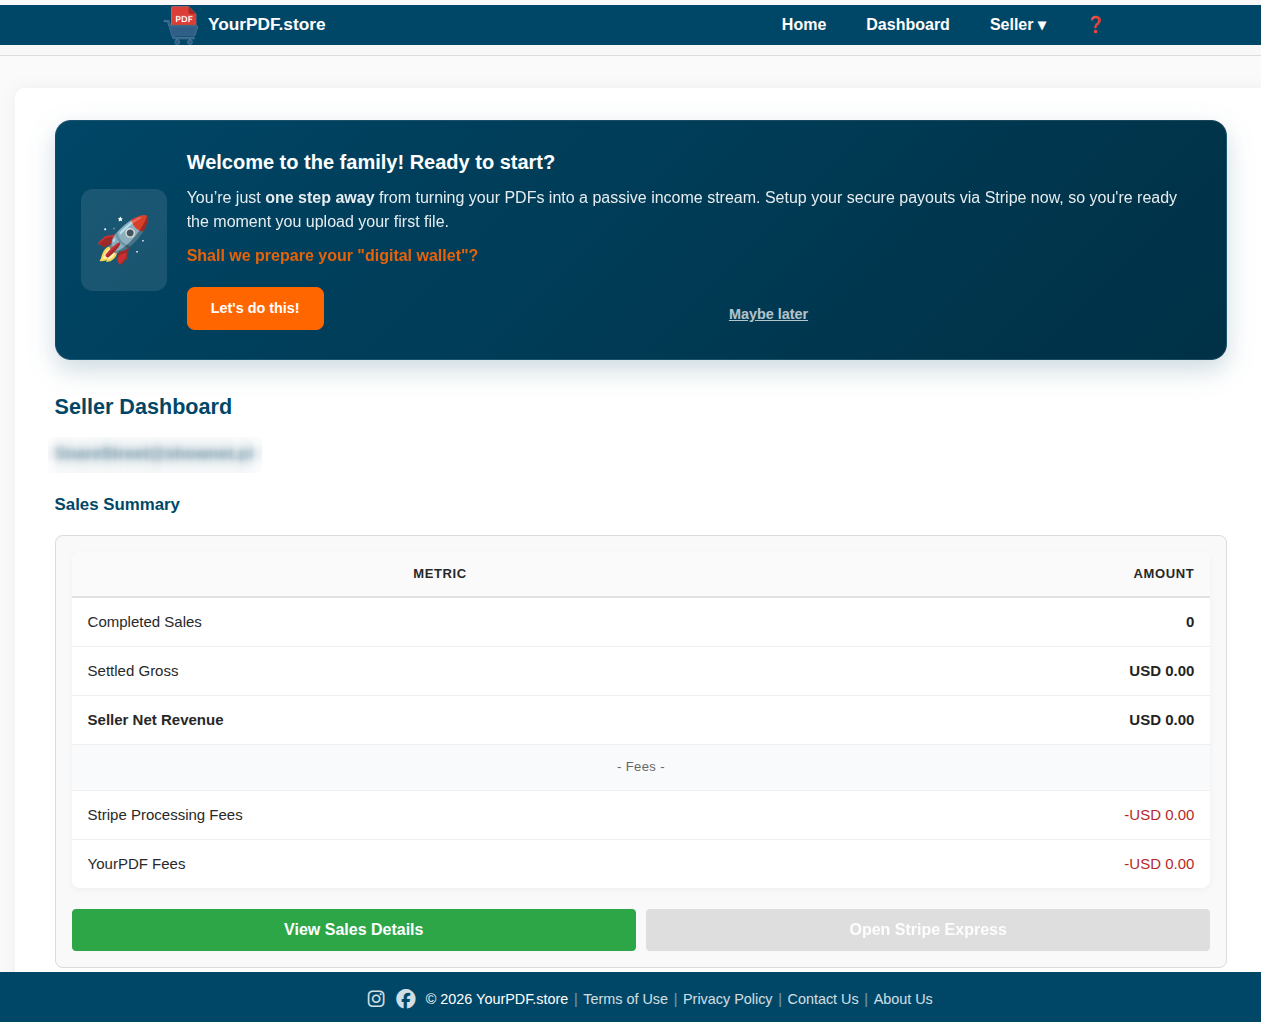
Task: Open the Terms of Use link
Action: pyautogui.click(x=626, y=999)
